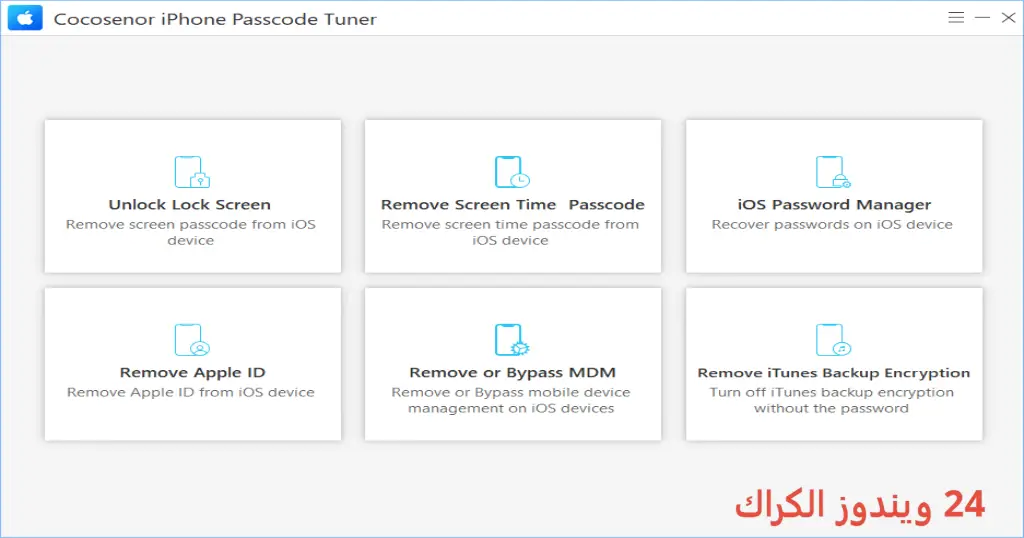Click the iOS Password Manager key icon

coord(833,172)
